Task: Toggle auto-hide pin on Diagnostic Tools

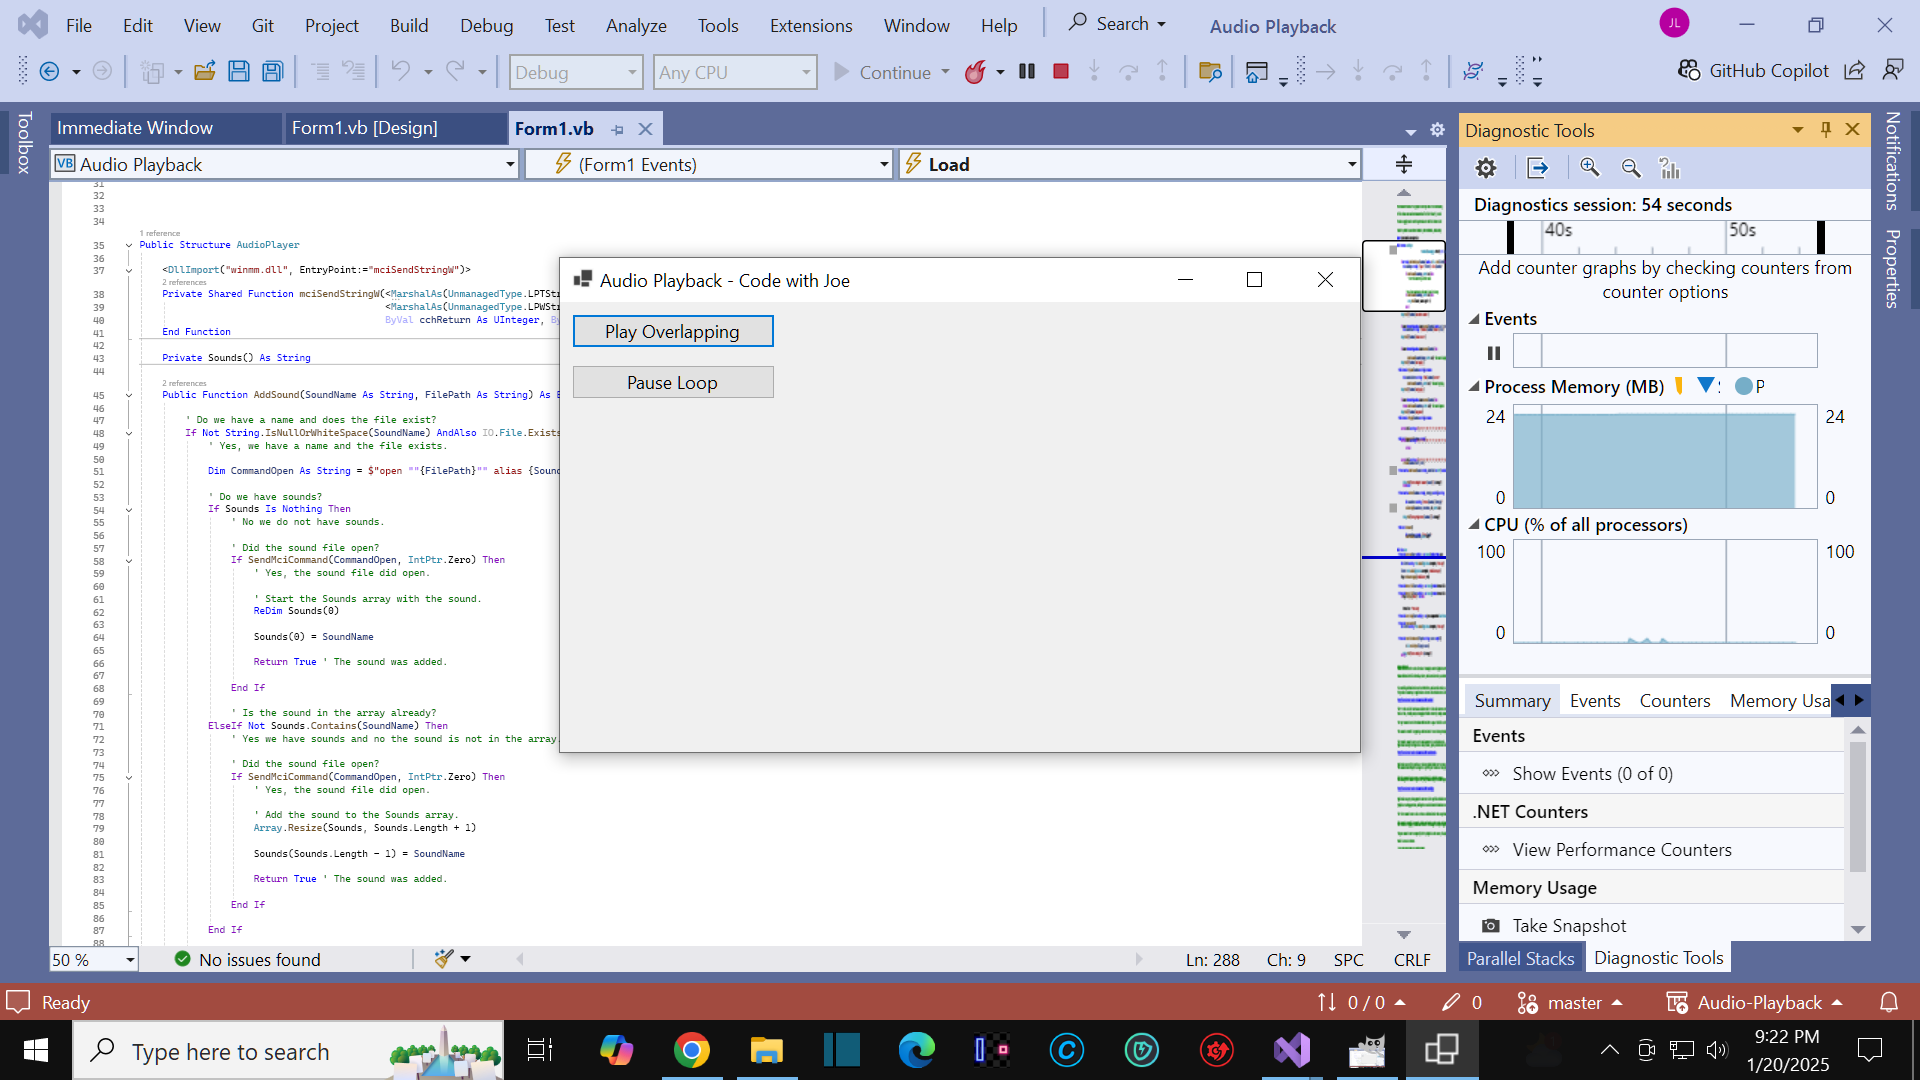Action: (x=1826, y=130)
